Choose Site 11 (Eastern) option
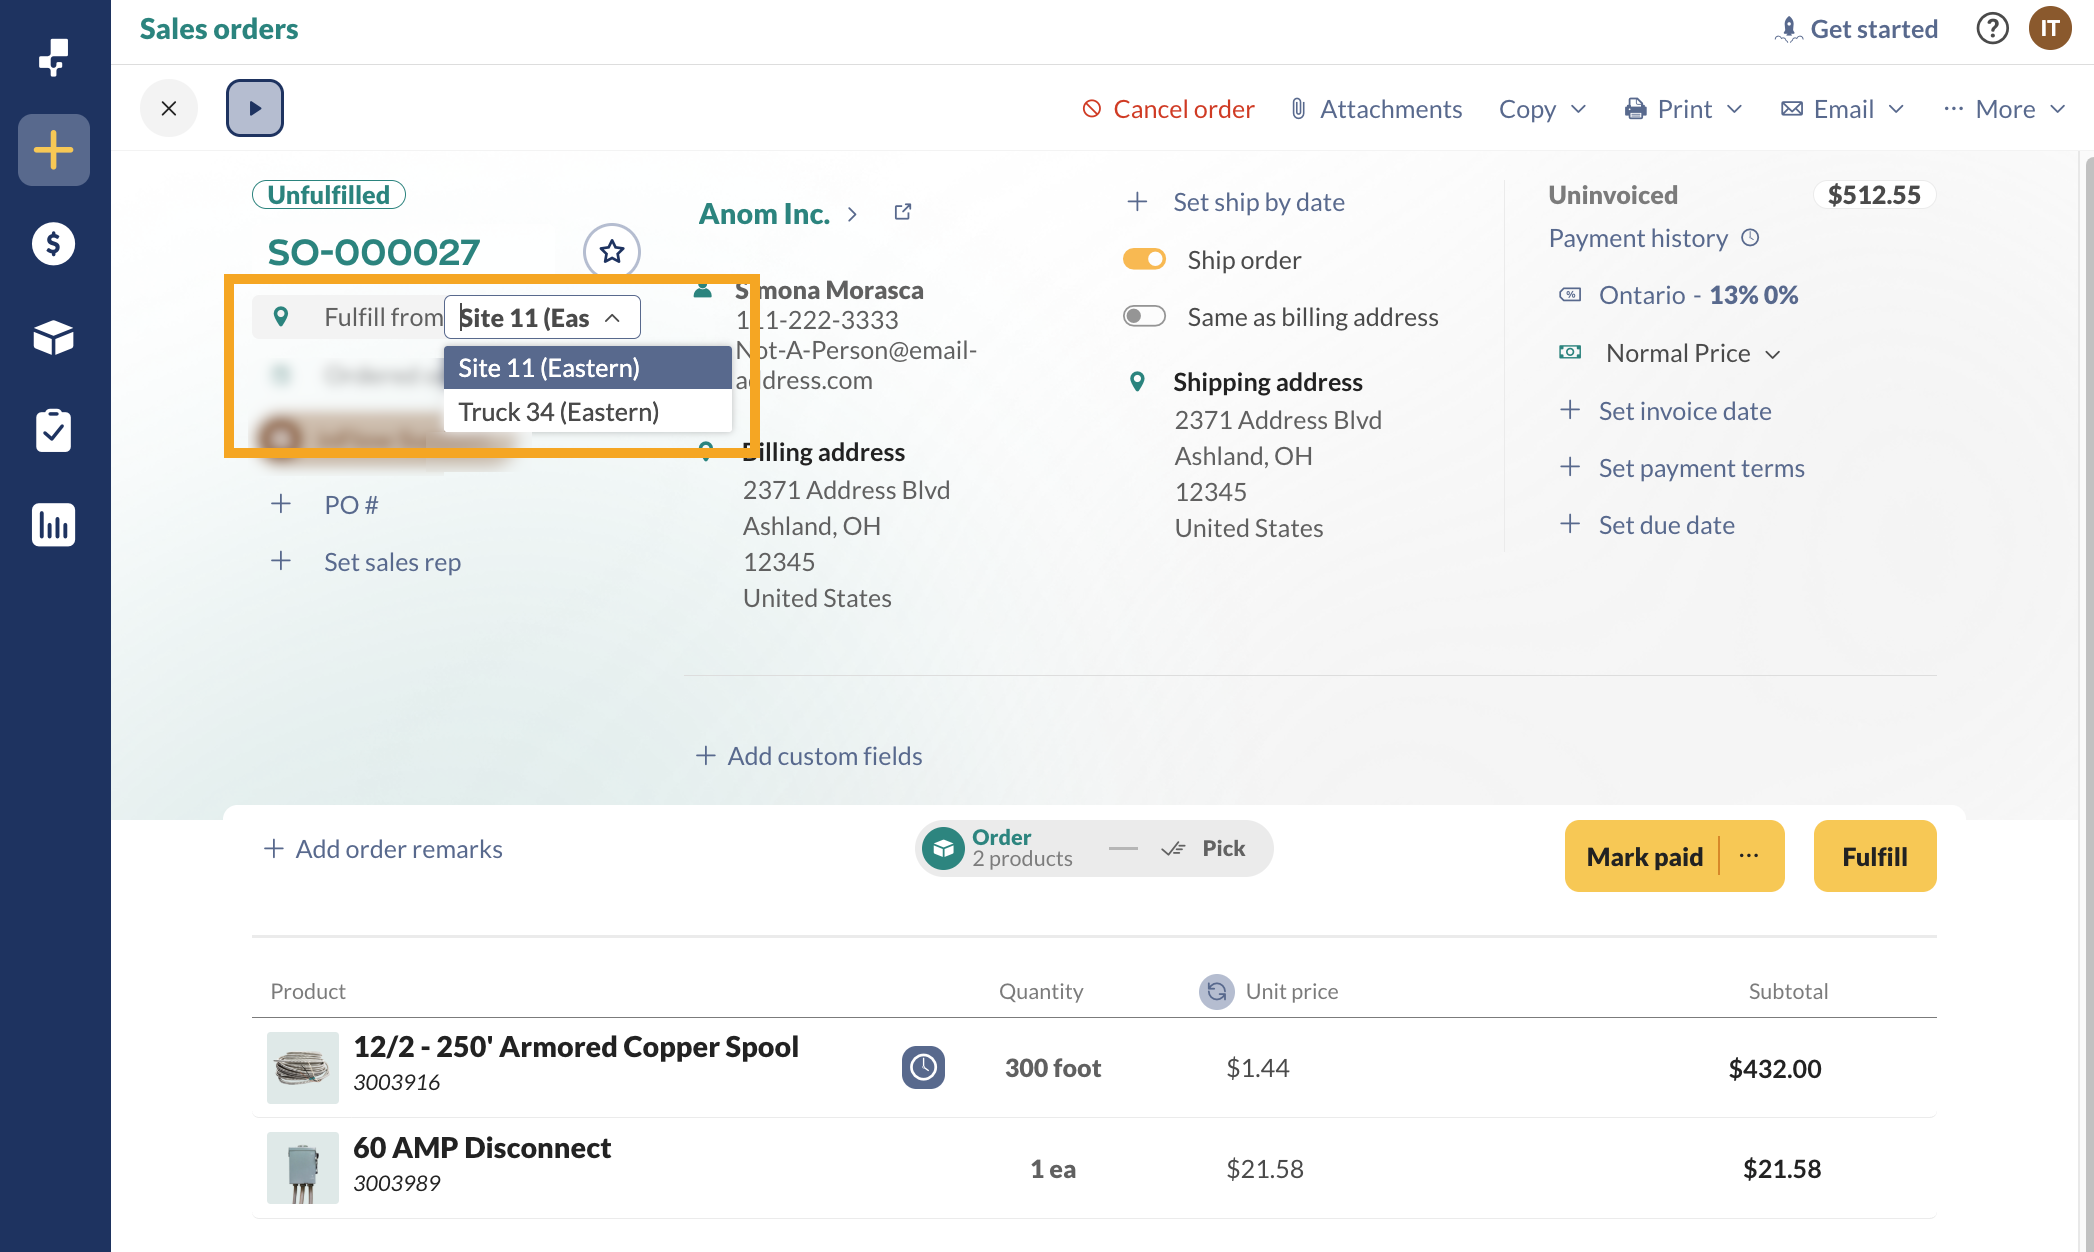This screenshot has width=2094, height=1252. (549, 368)
